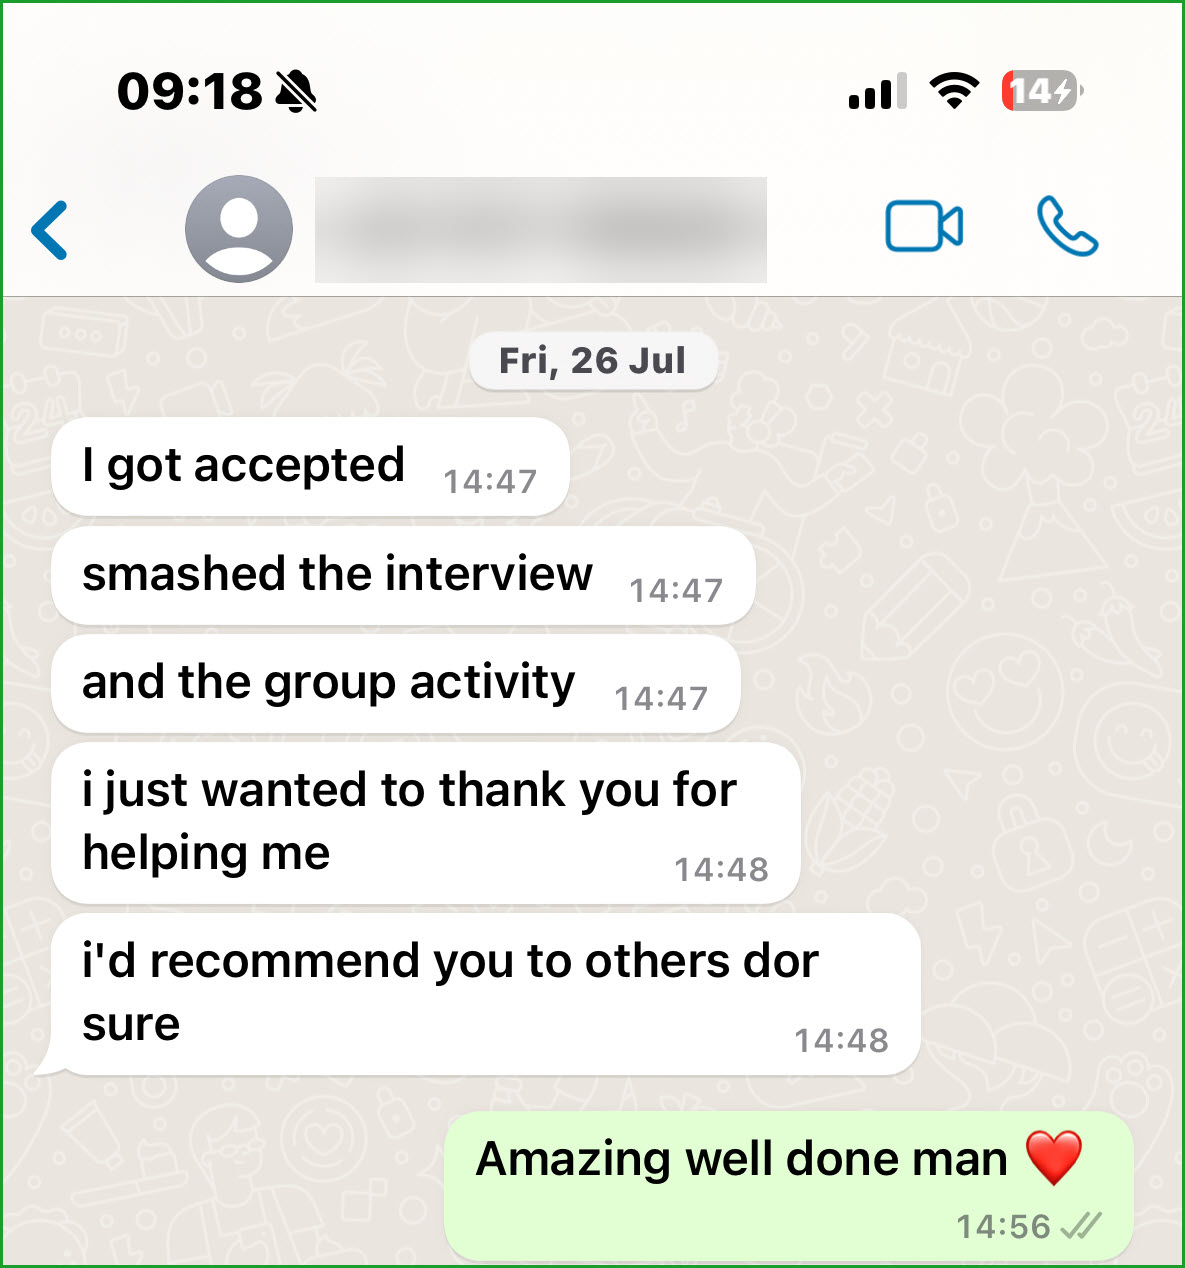Screen dimensions: 1185x1268
Task: Select the "smashed the interview" message
Action: (403, 576)
